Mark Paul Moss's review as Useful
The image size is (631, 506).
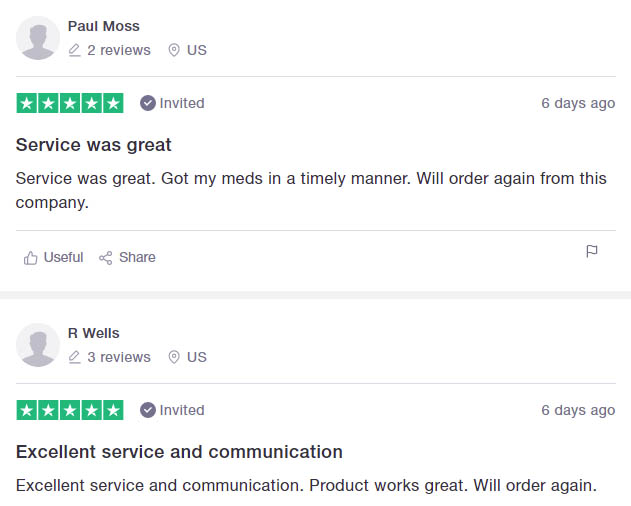click(53, 258)
